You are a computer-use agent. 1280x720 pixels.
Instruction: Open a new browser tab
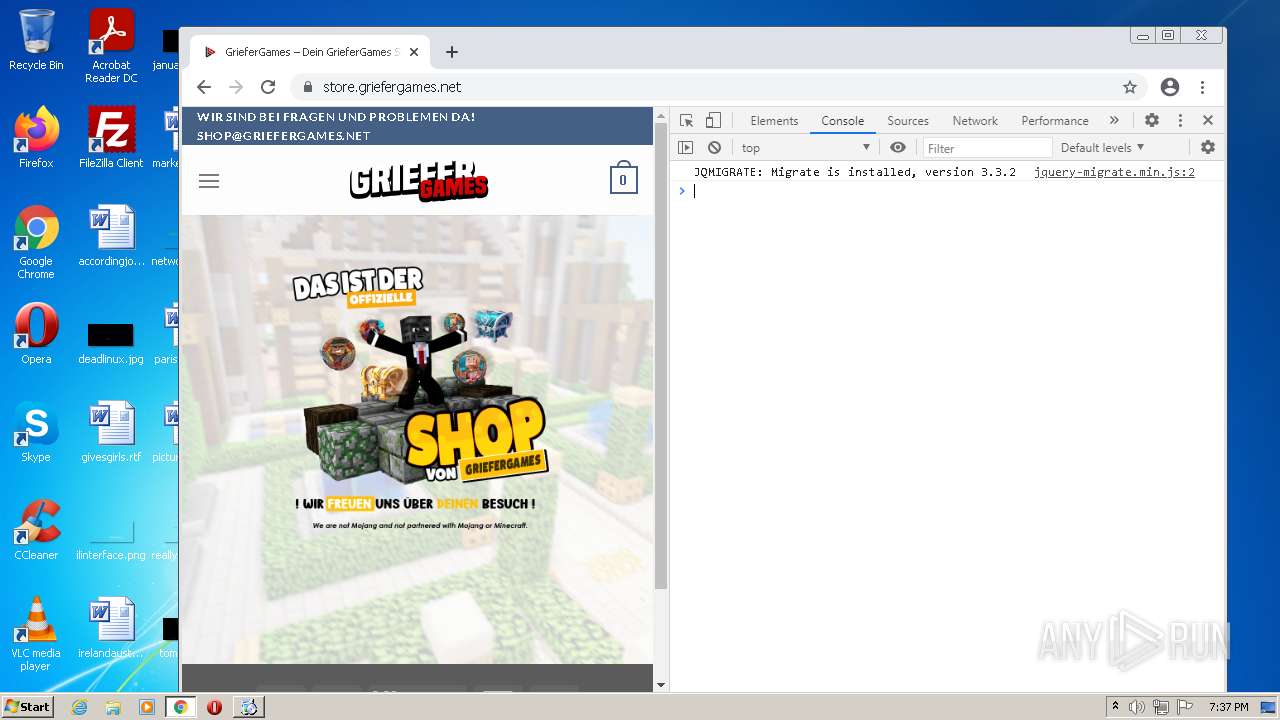click(x=452, y=52)
